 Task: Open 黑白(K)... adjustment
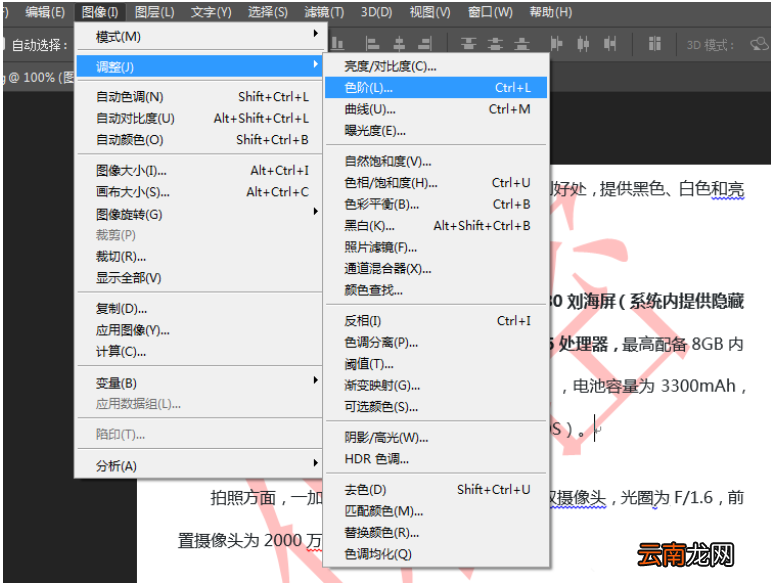coord(436,226)
